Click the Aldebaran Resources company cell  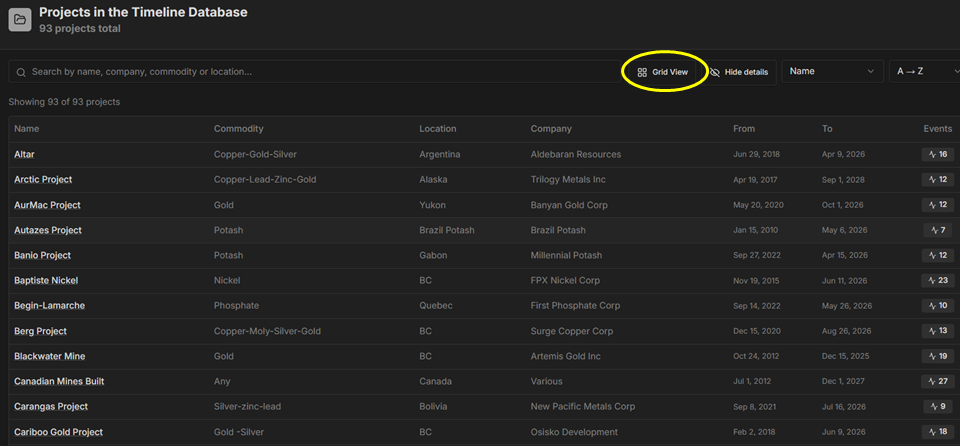[x=576, y=154]
